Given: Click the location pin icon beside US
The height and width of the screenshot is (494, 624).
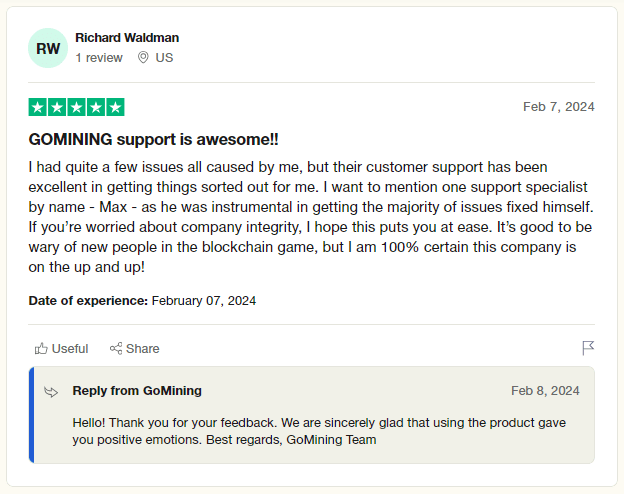Looking at the screenshot, I should [143, 58].
